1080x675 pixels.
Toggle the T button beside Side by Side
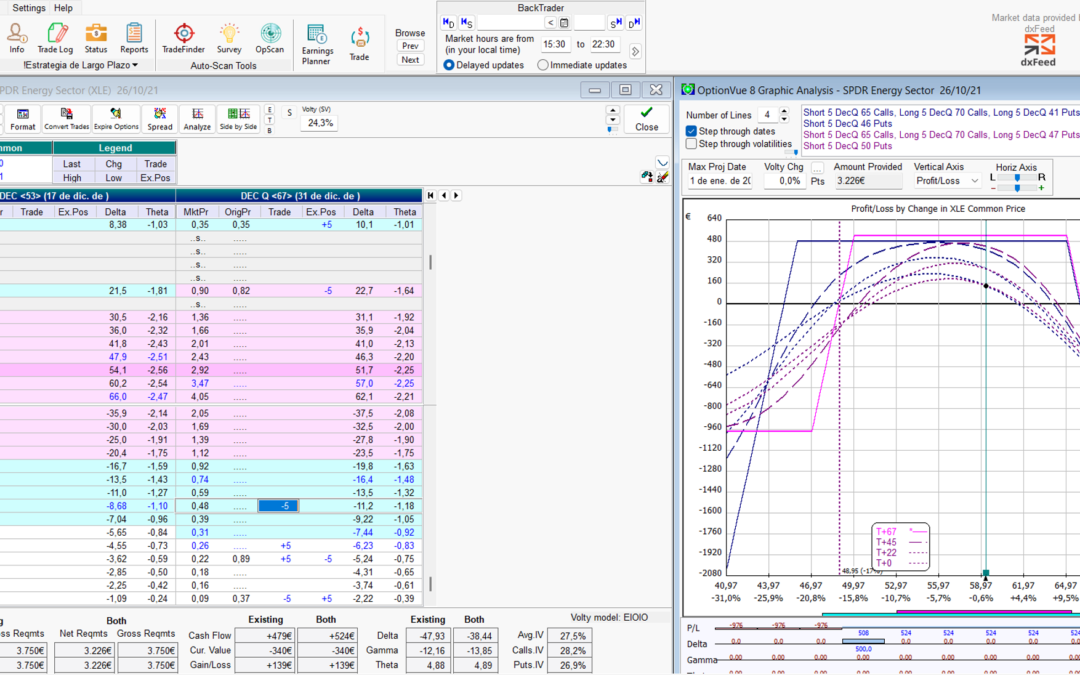269,121
